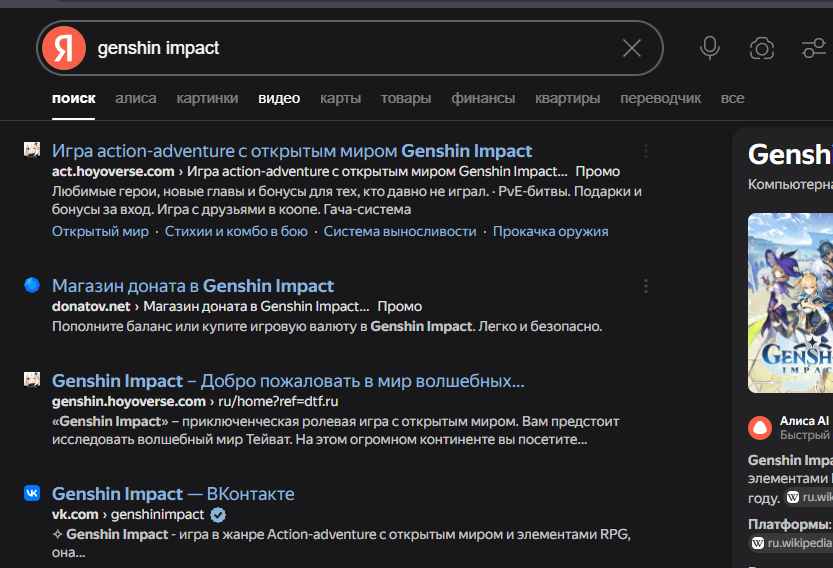Click the Yandex logo in search bar
This screenshot has height=568, width=833.
(x=64, y=48)
